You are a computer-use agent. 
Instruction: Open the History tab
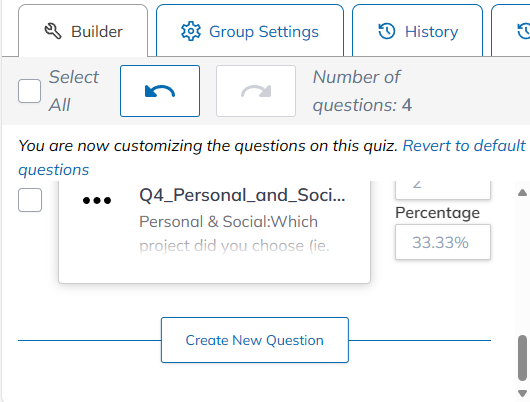tap(417, 31)
